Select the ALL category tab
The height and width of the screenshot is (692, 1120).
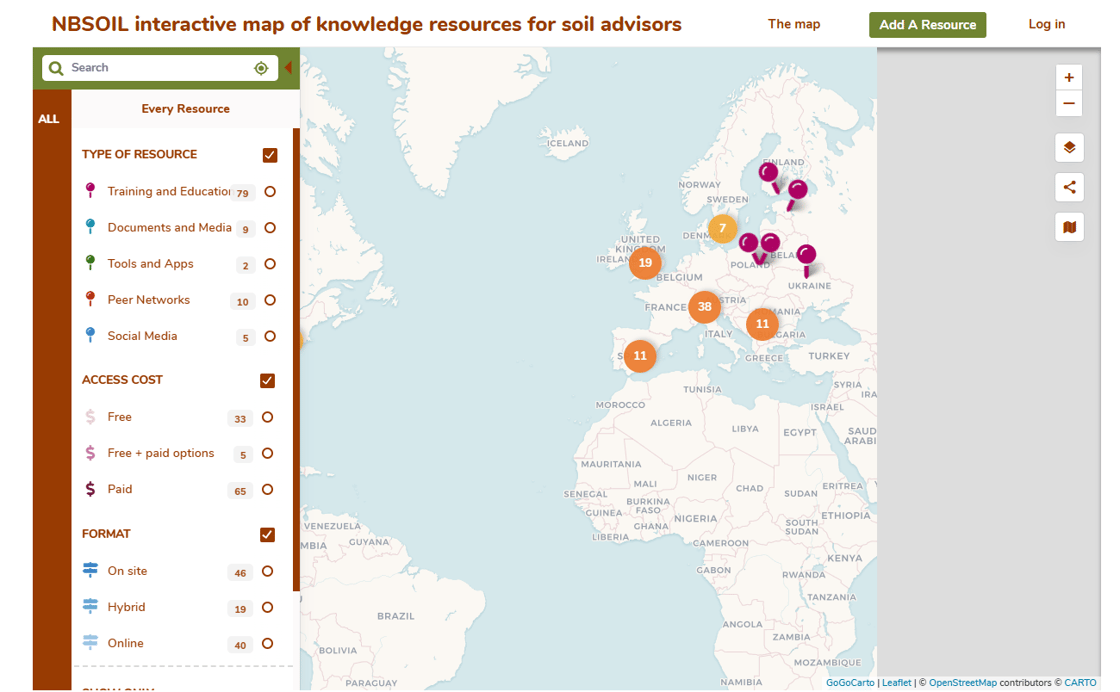point(49,119)
